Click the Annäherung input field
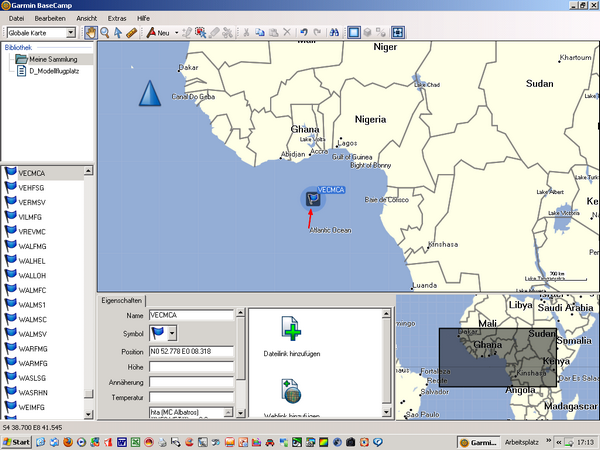Image resolution: width=600 pixels, height=450 pixels. (191, 382)
